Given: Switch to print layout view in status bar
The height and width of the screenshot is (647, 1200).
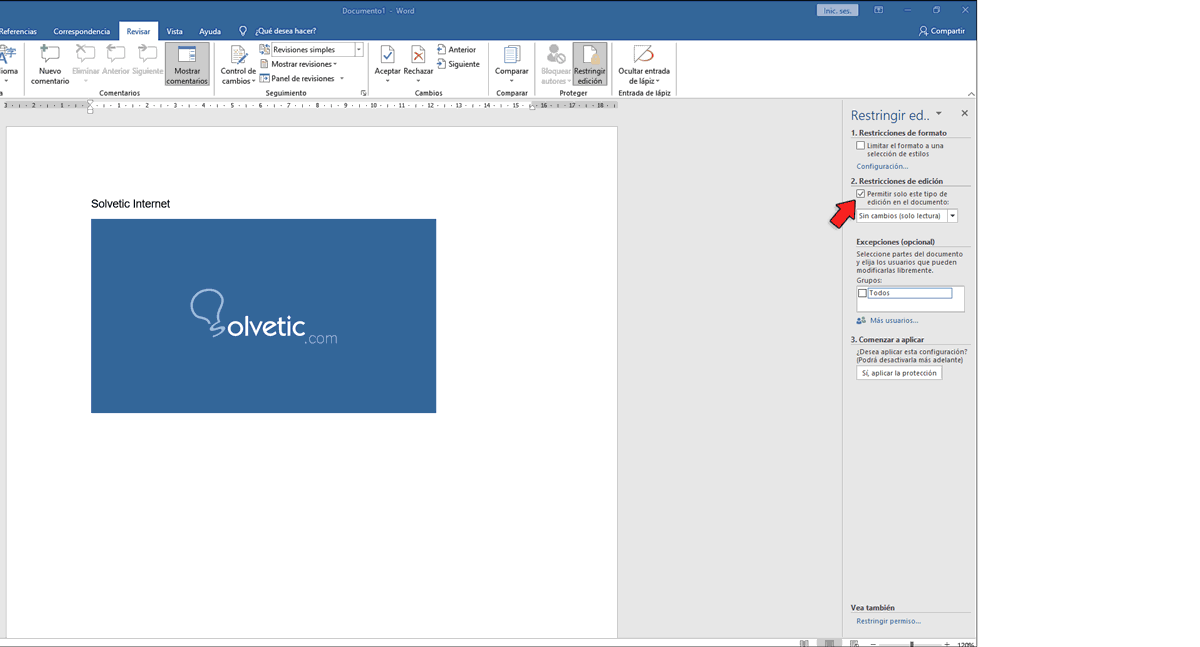Looking at the screenshot, I should coord(829,643).
